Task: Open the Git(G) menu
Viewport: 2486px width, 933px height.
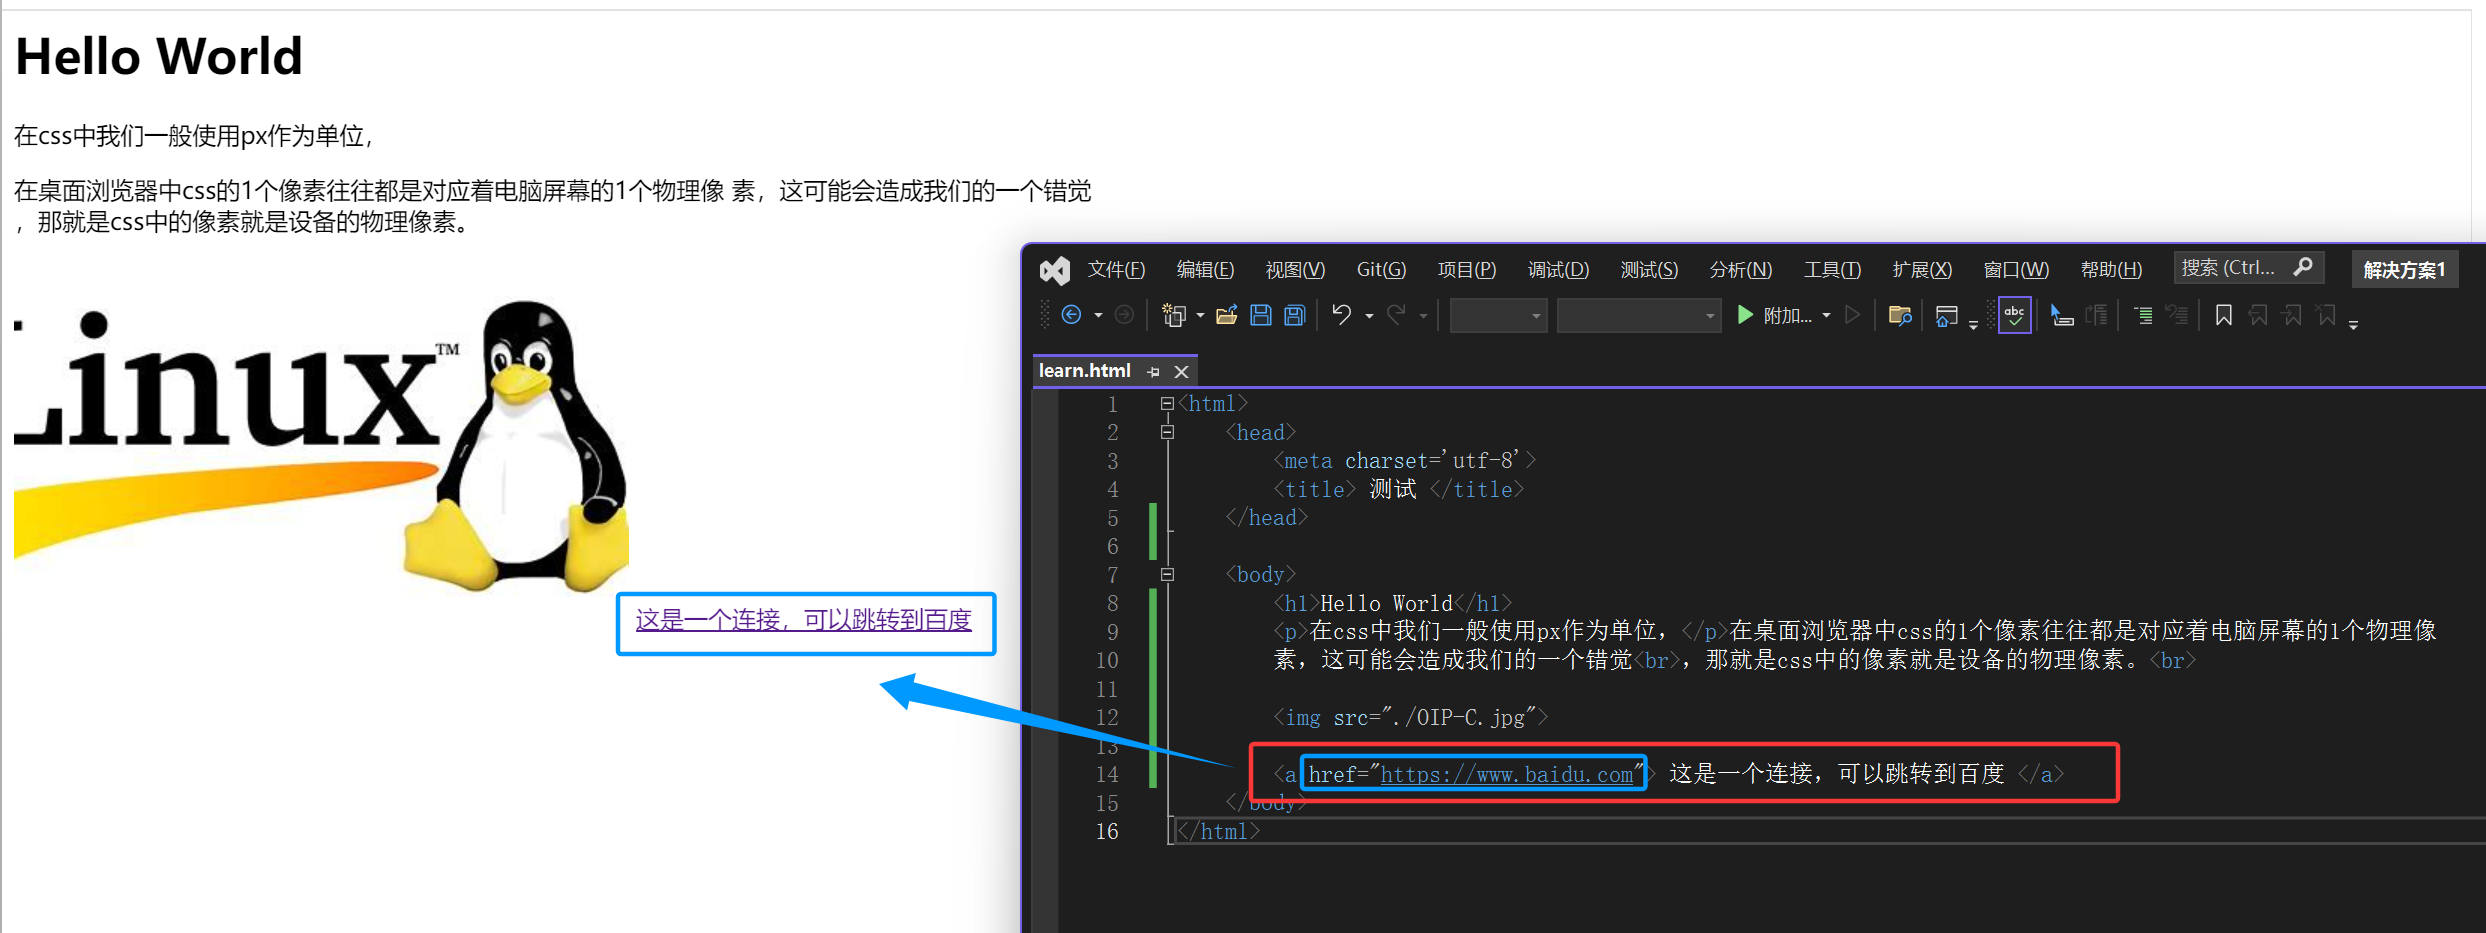Action: point(1381,270)
